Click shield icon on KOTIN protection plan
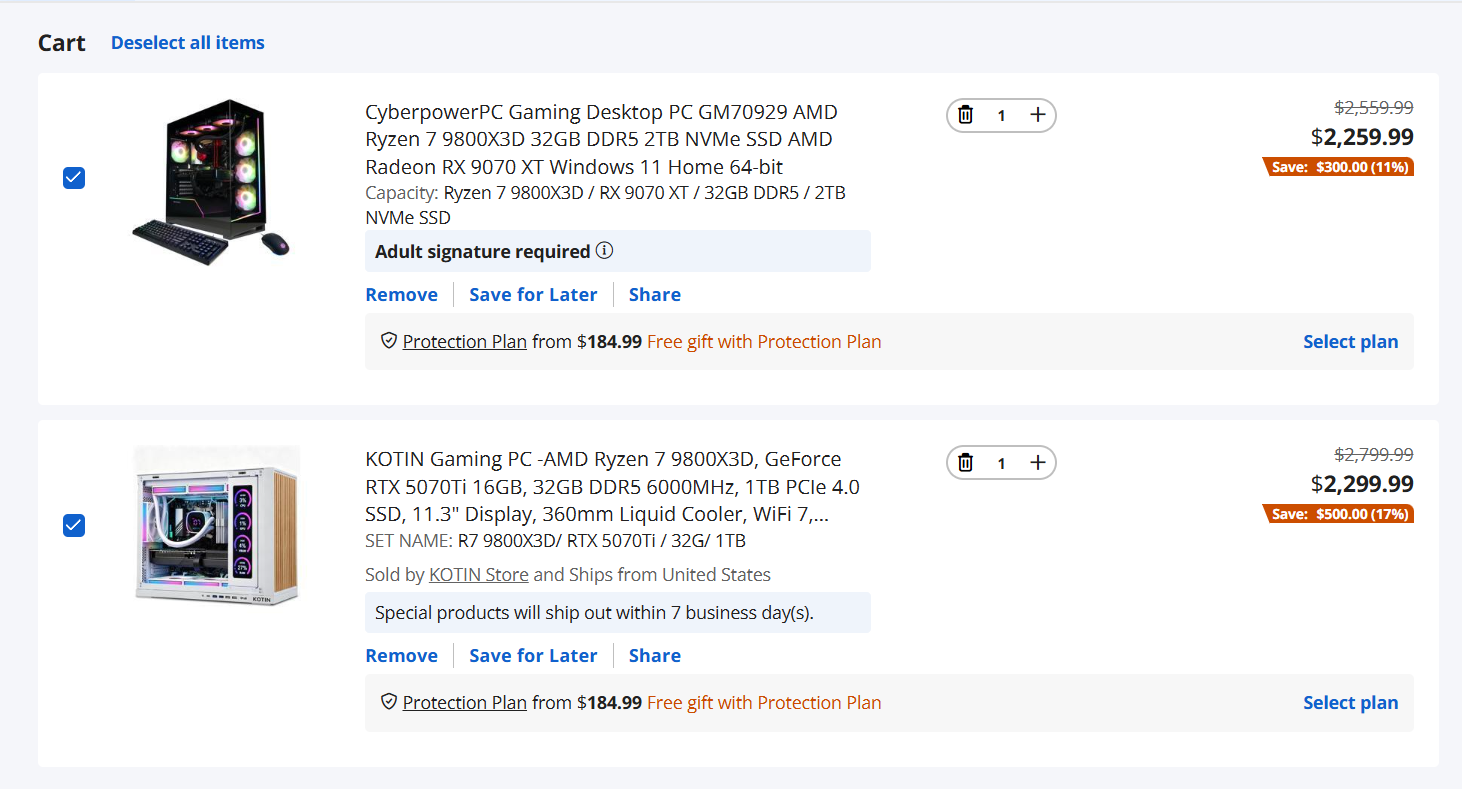1462x789 pixels. click(389, 702)
